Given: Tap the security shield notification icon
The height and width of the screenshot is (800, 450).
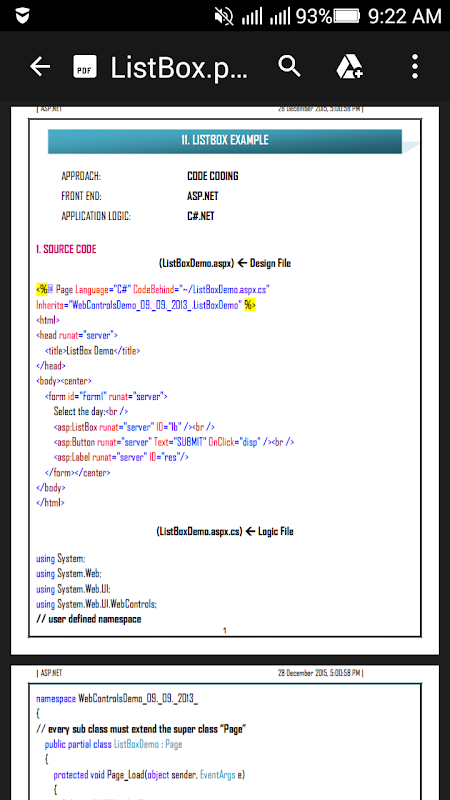Looking at the screenshot, I should point(22,16).
